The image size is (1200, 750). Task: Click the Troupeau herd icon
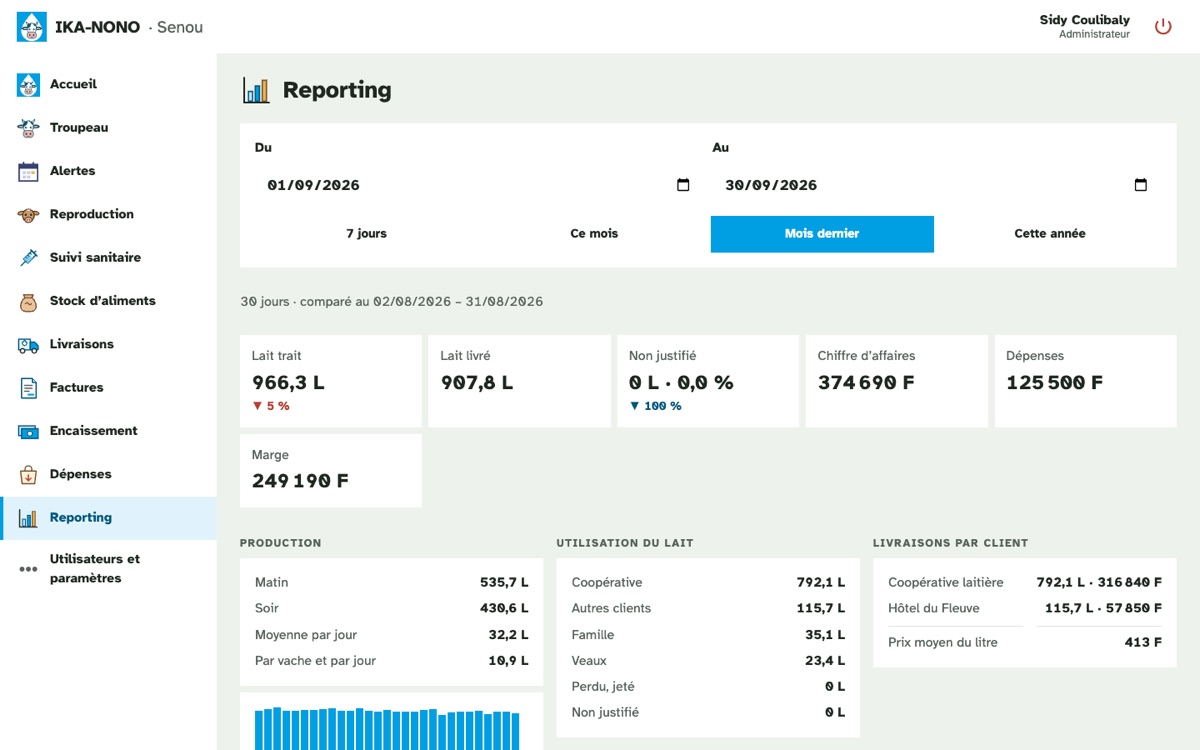(29, 128)
